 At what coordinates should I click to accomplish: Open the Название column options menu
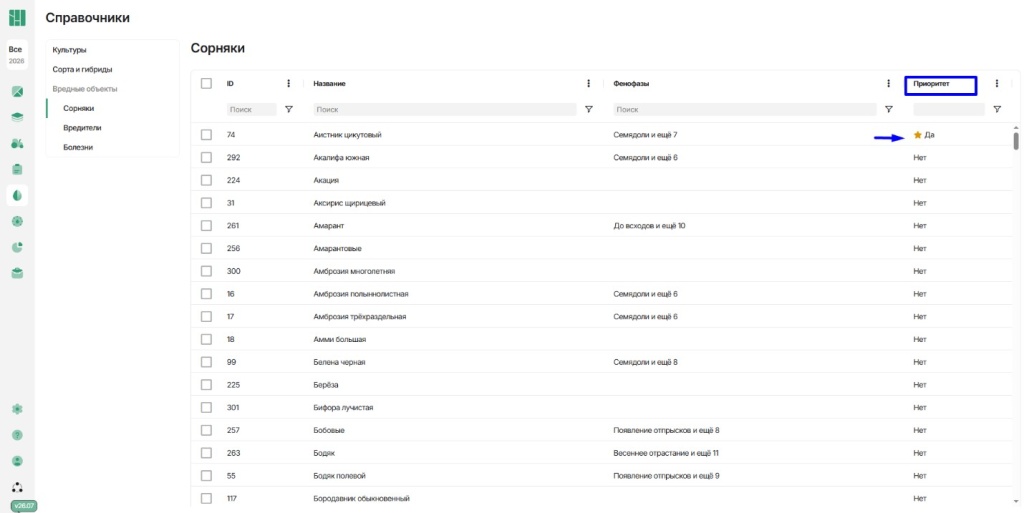click(588, 84)
